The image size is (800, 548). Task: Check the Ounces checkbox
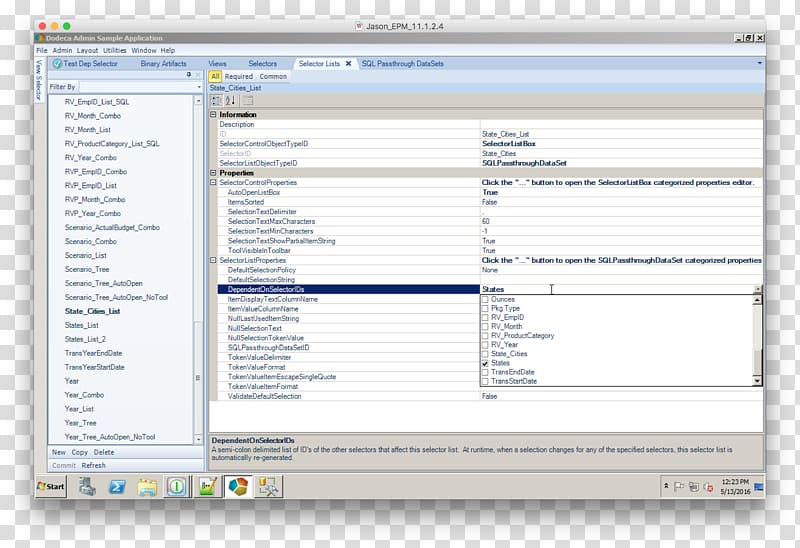(x=485, y=300)
